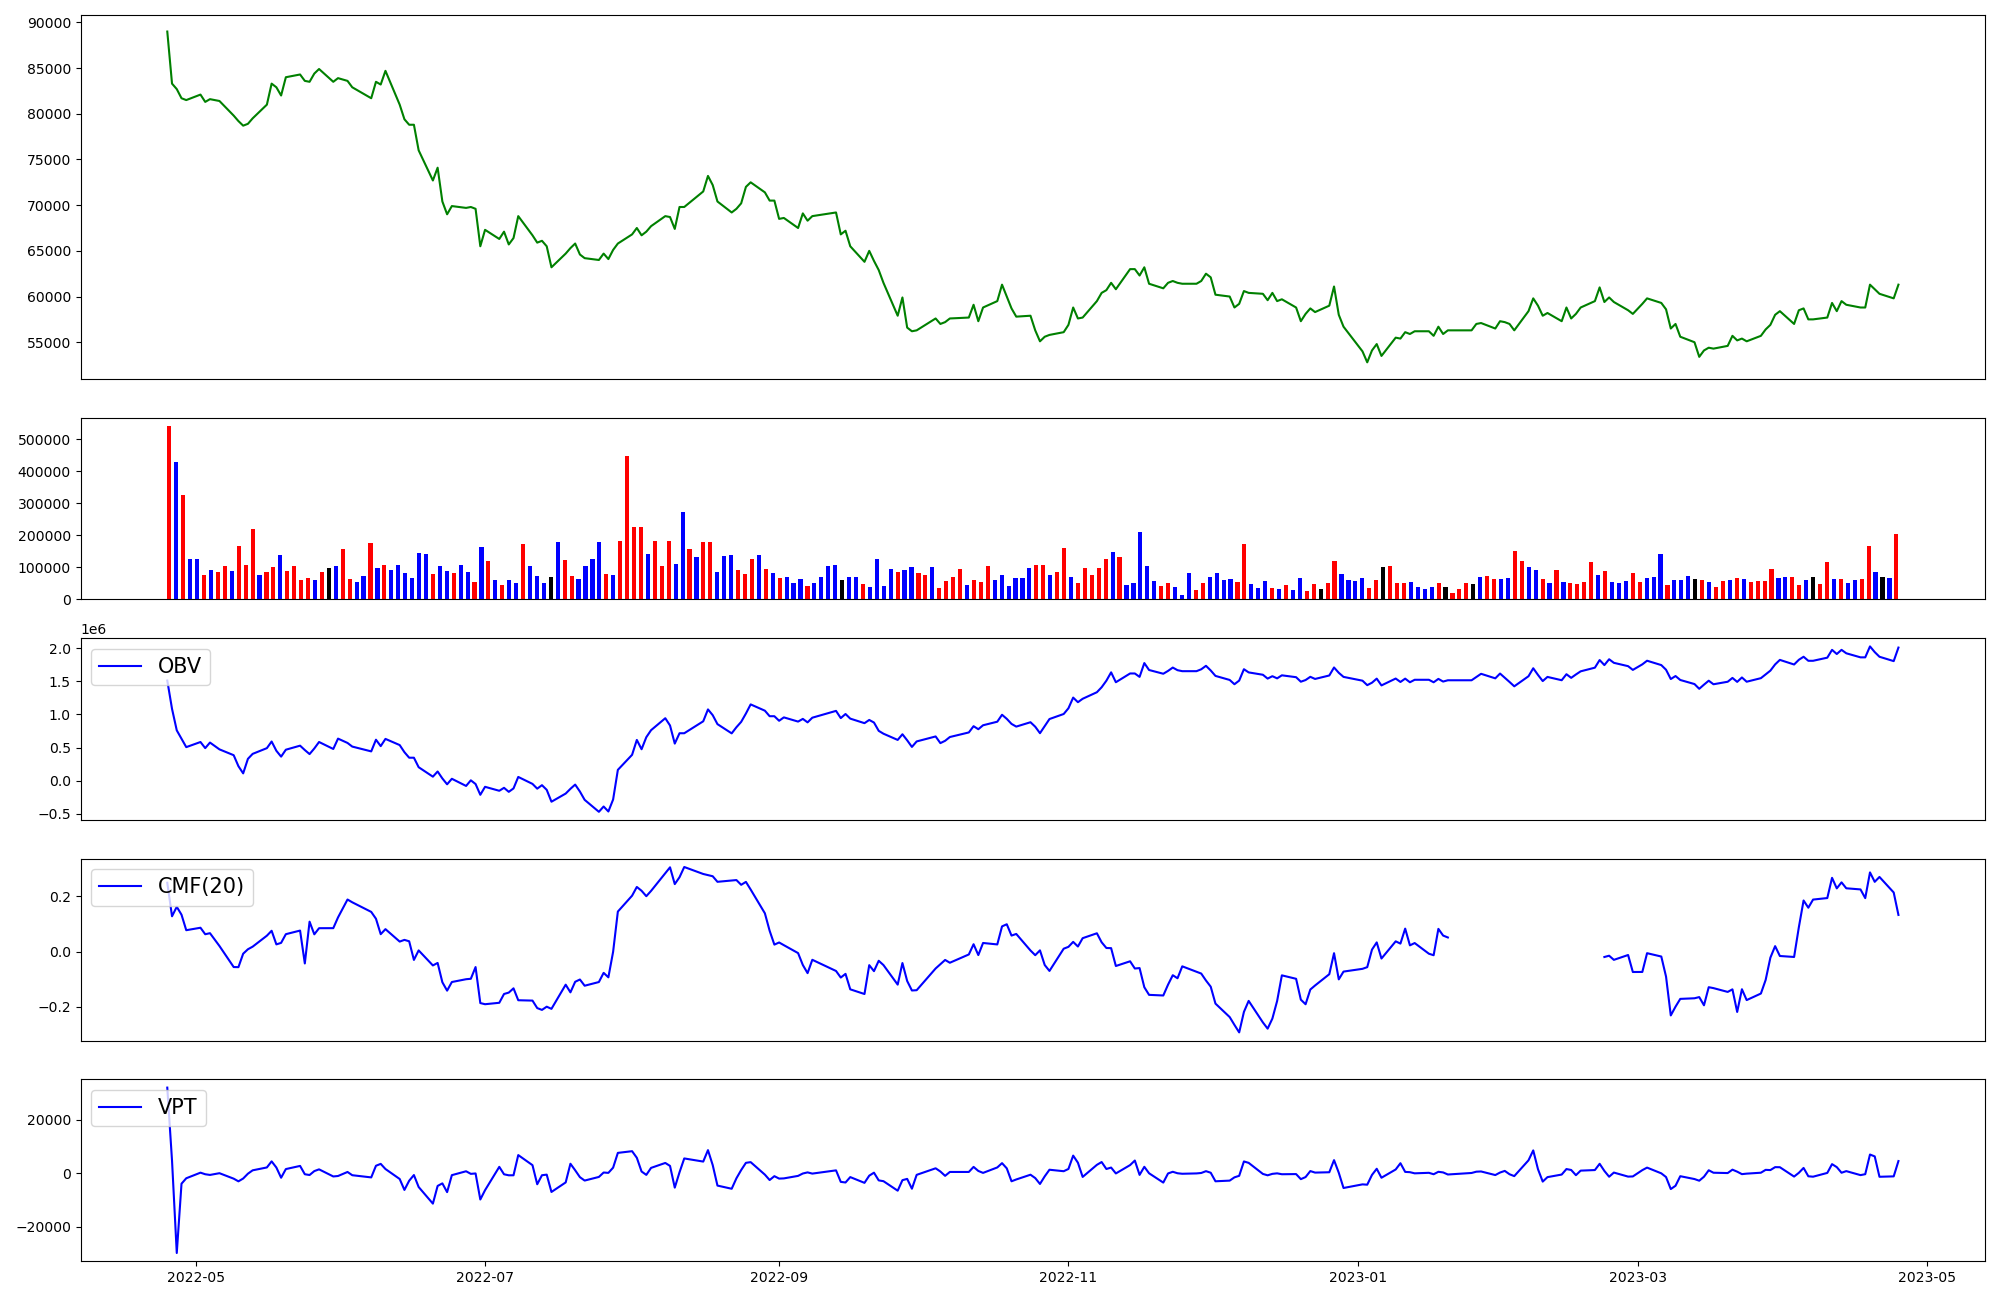Click the blue CMF(20) legend line sample

click(x=121, y=888)
